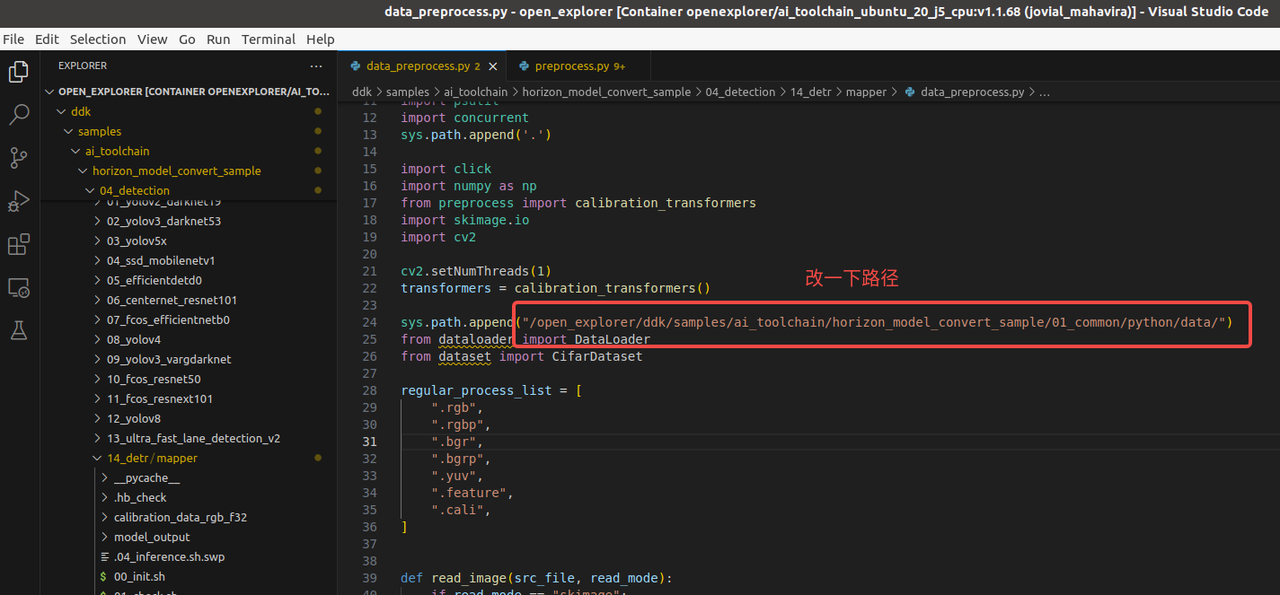Expand the model_output folder
The height and width of the screenshot is (595, 1280).
(151, 537)
